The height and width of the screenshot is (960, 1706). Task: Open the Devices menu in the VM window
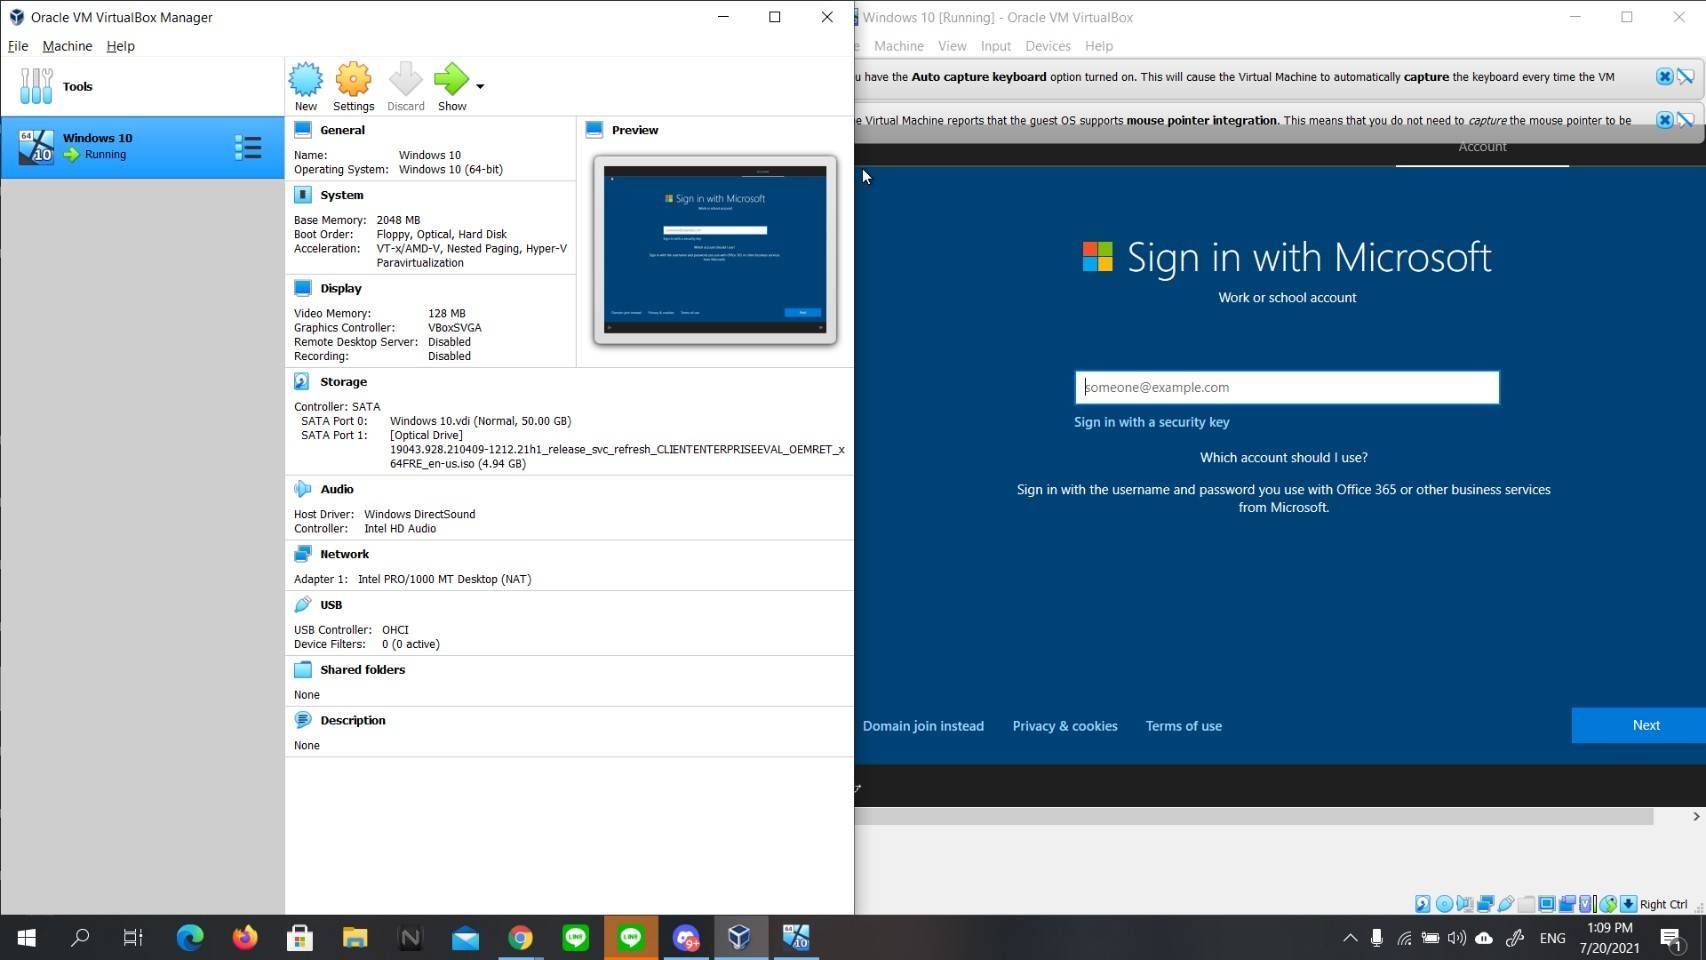click(x=1047, y=46)
